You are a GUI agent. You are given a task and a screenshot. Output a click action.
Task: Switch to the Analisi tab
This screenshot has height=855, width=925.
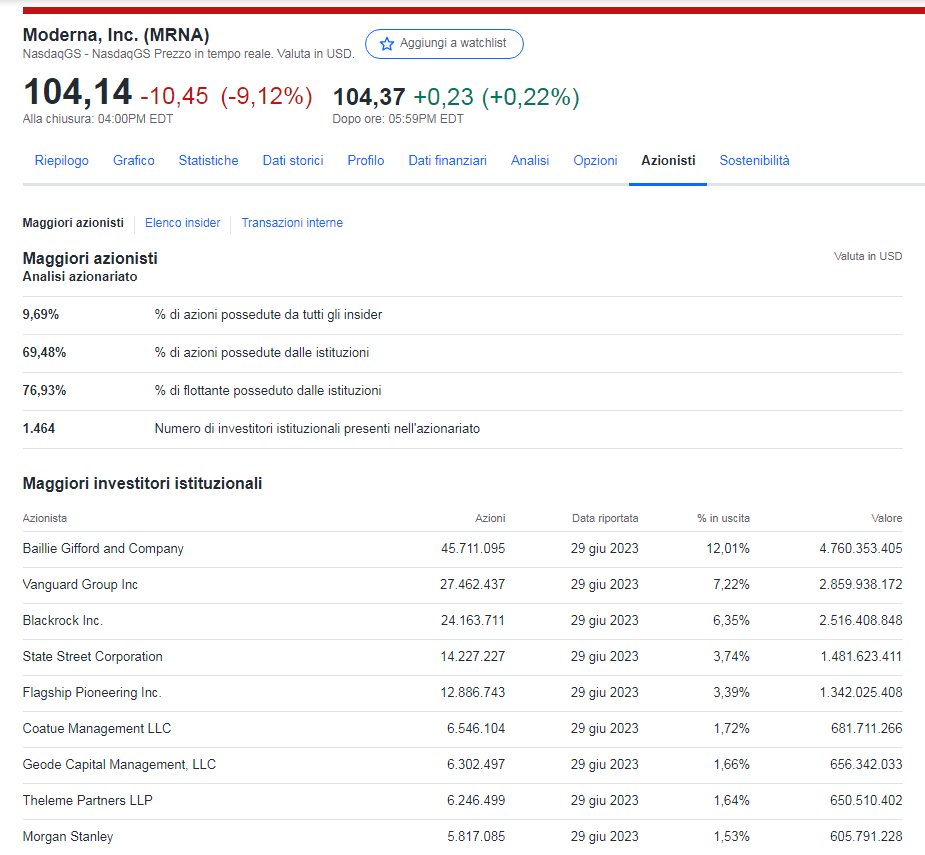click(530, 160)
